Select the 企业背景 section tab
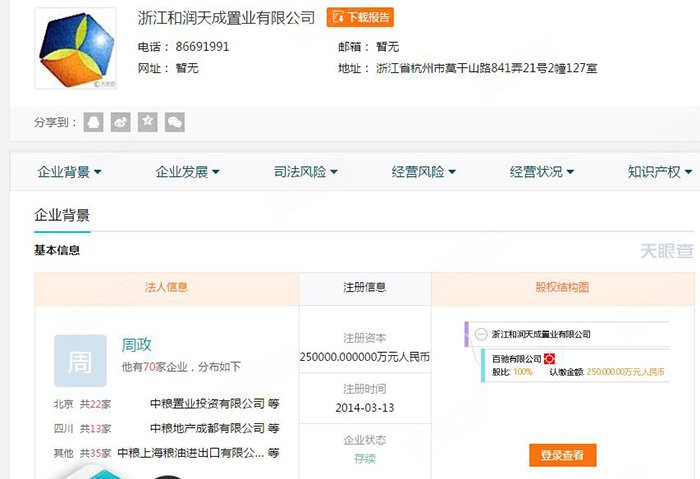Screen dimensions: 700x479 pos(62,216)
